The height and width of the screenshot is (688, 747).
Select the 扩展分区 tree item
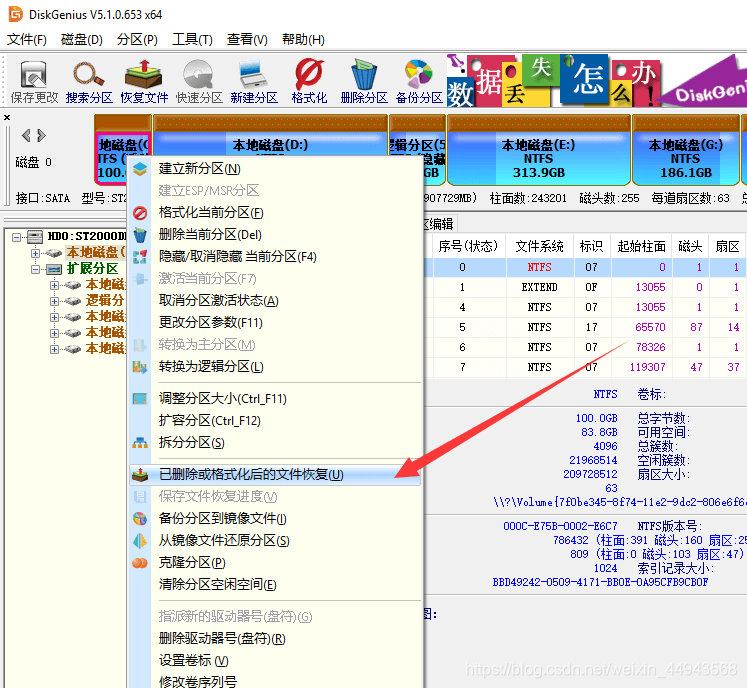(92, 269)
